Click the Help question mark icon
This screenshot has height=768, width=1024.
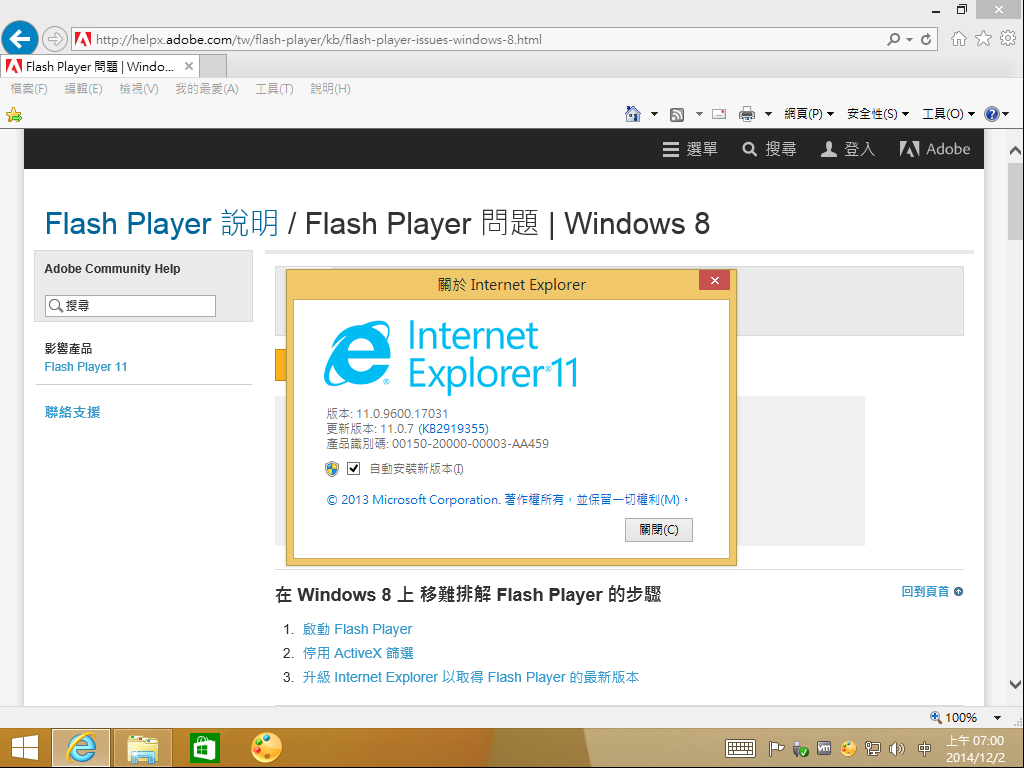coord(991,114)
